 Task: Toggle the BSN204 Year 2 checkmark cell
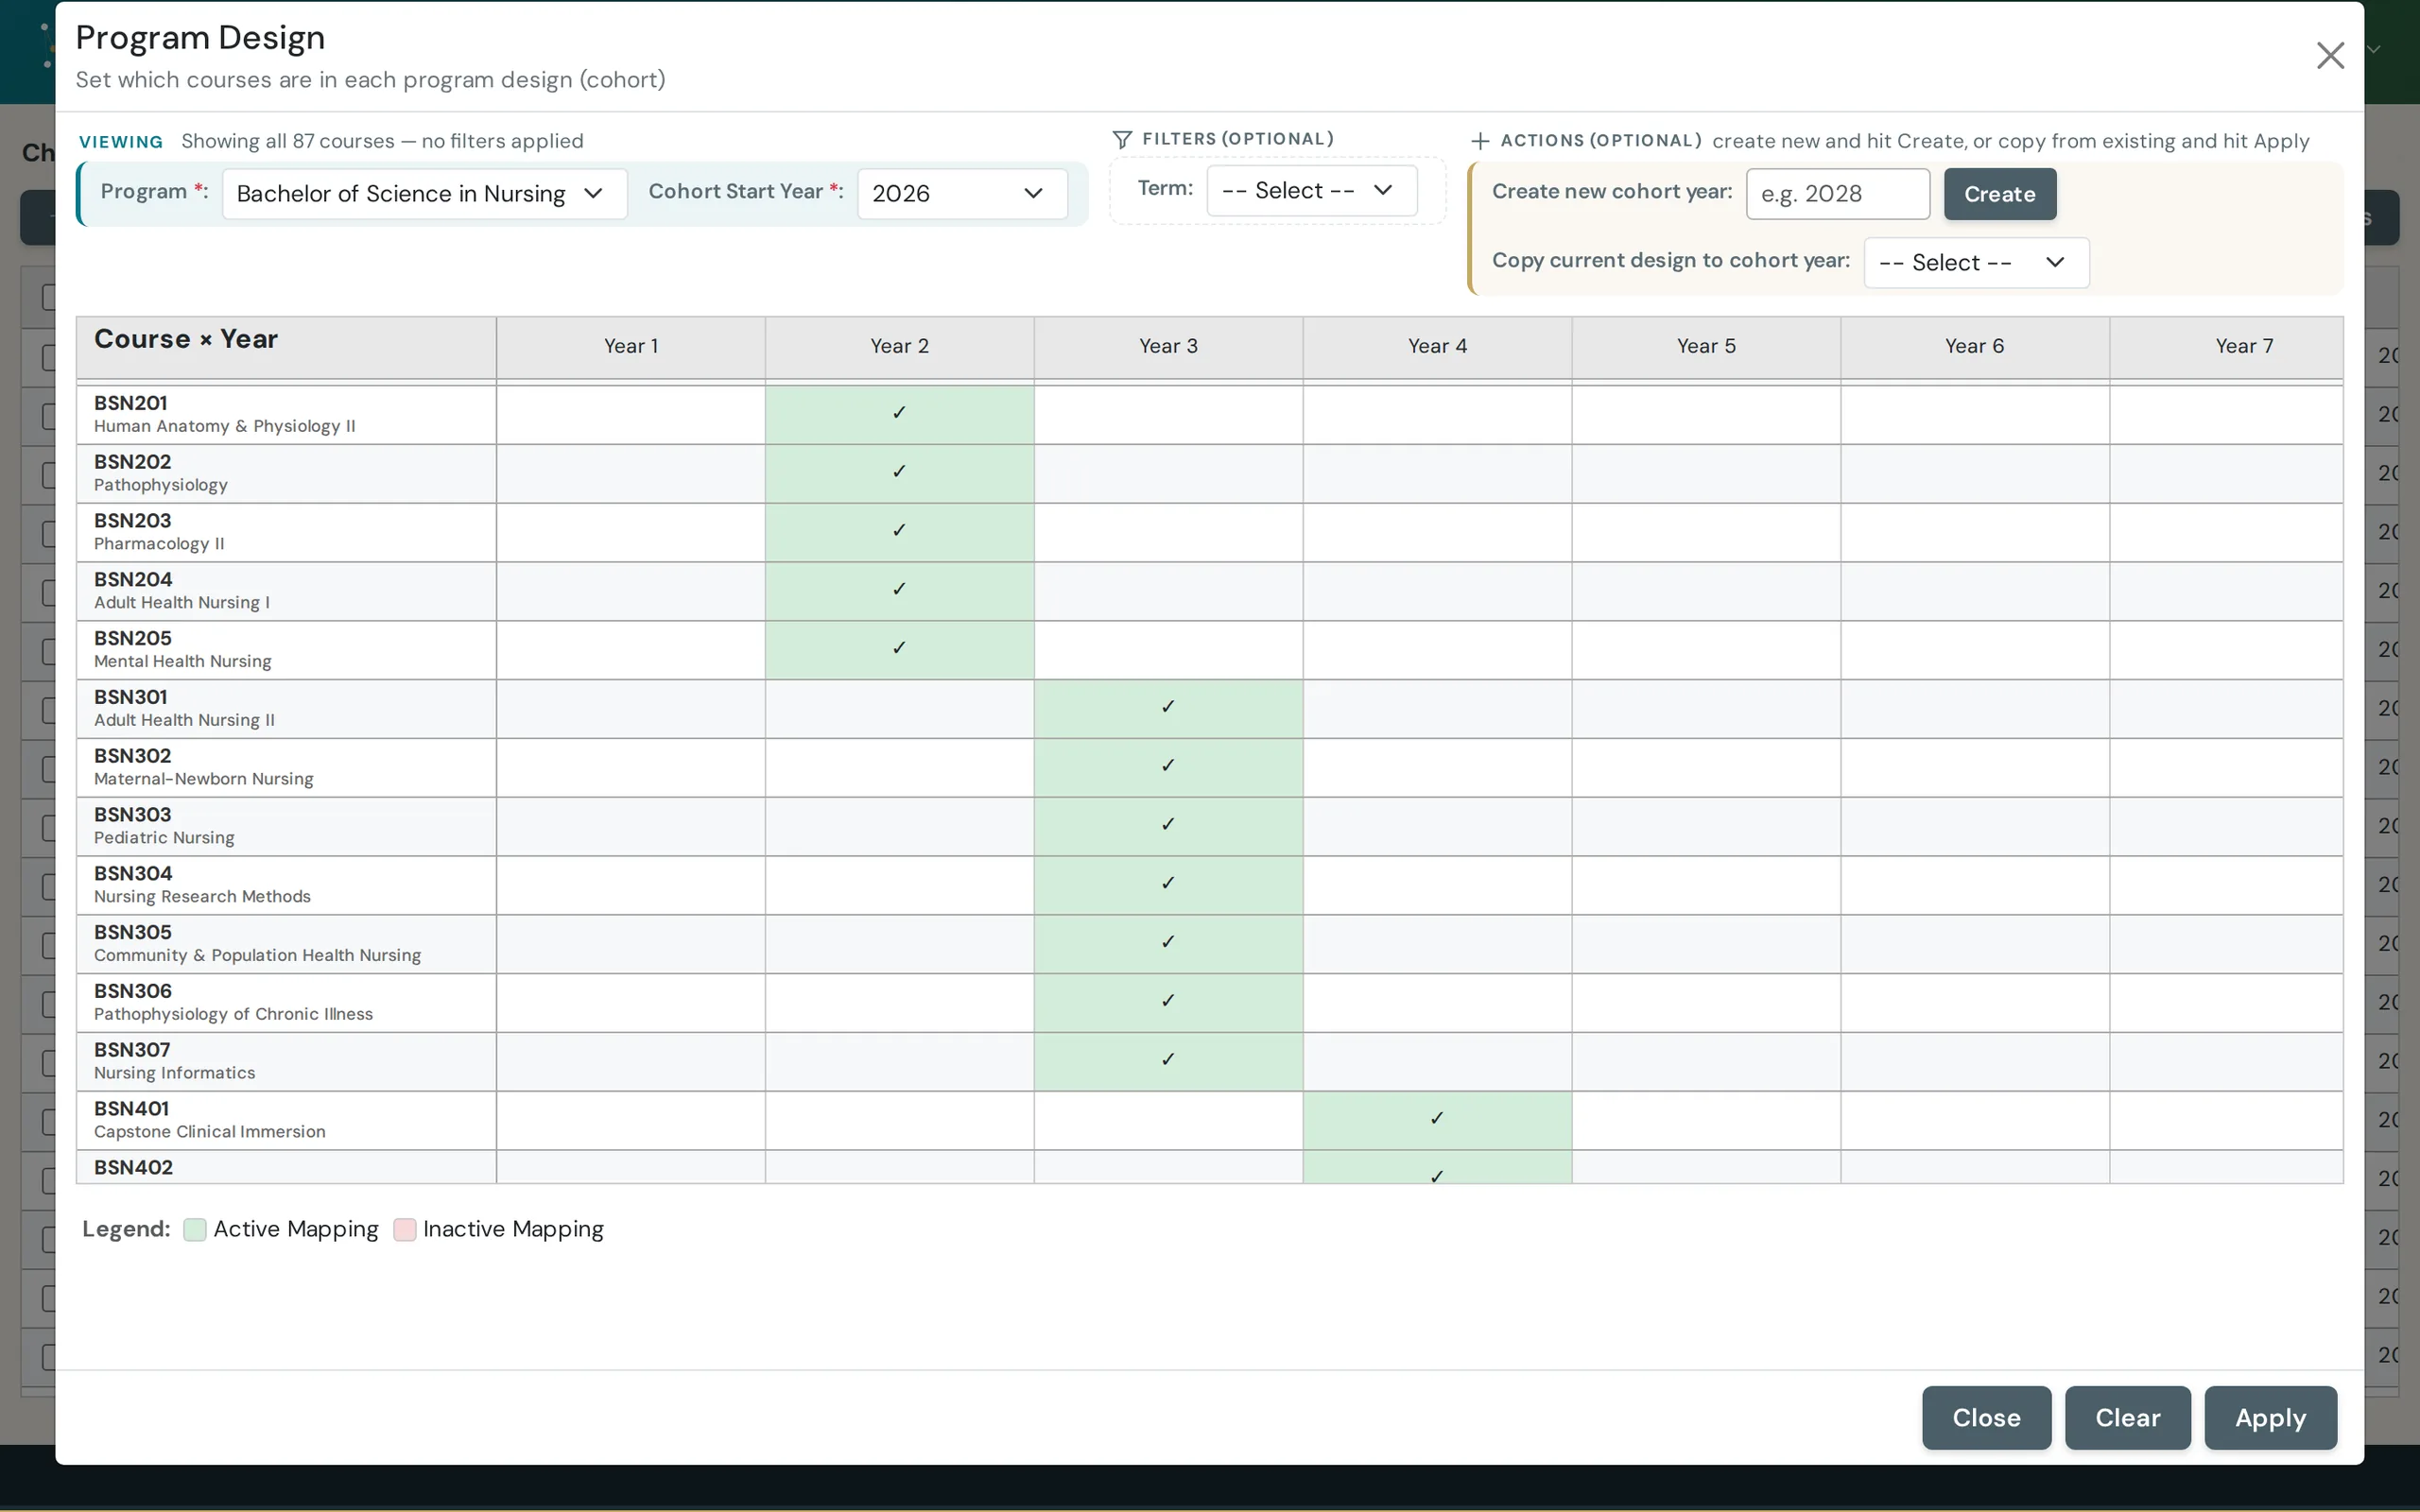899,591
